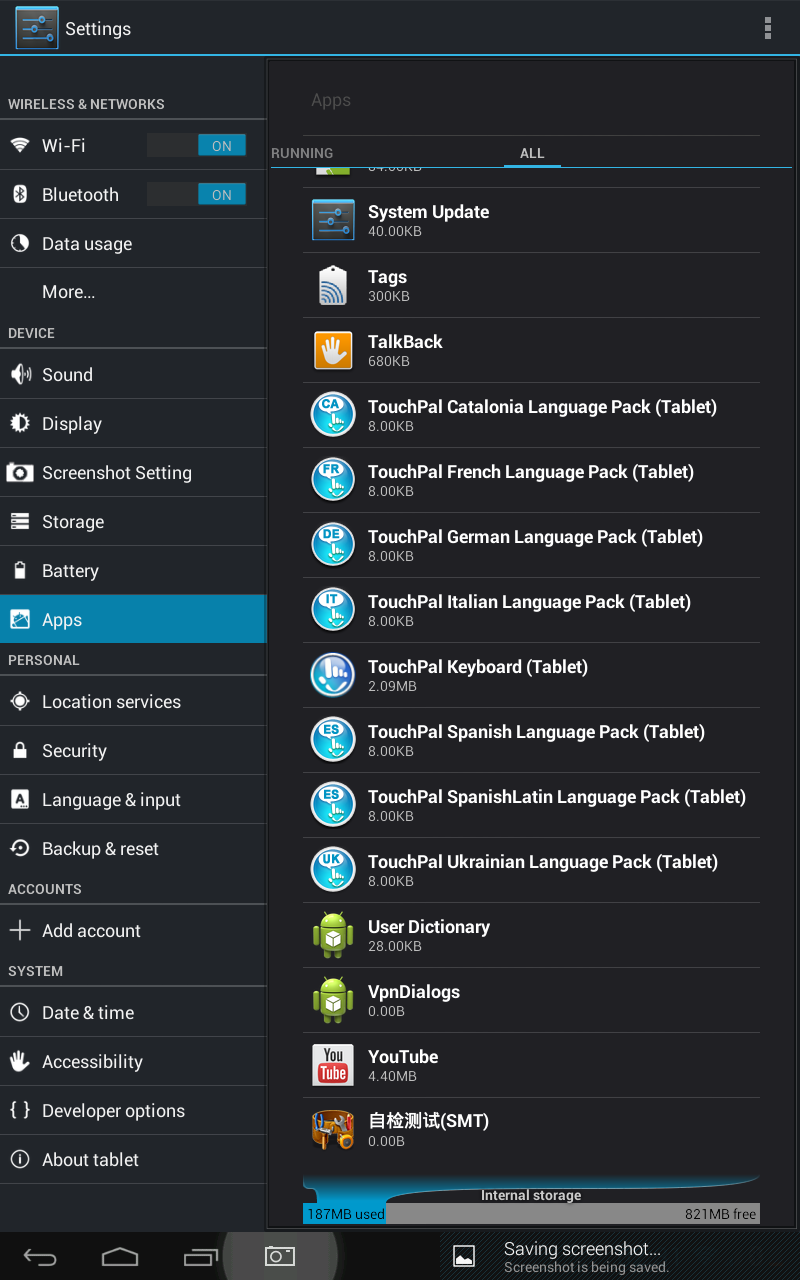The height and width of the screenshot is (1280, 800).
Task: Tap the Internal storage usage bar
Action: [x=531, y=1214]
